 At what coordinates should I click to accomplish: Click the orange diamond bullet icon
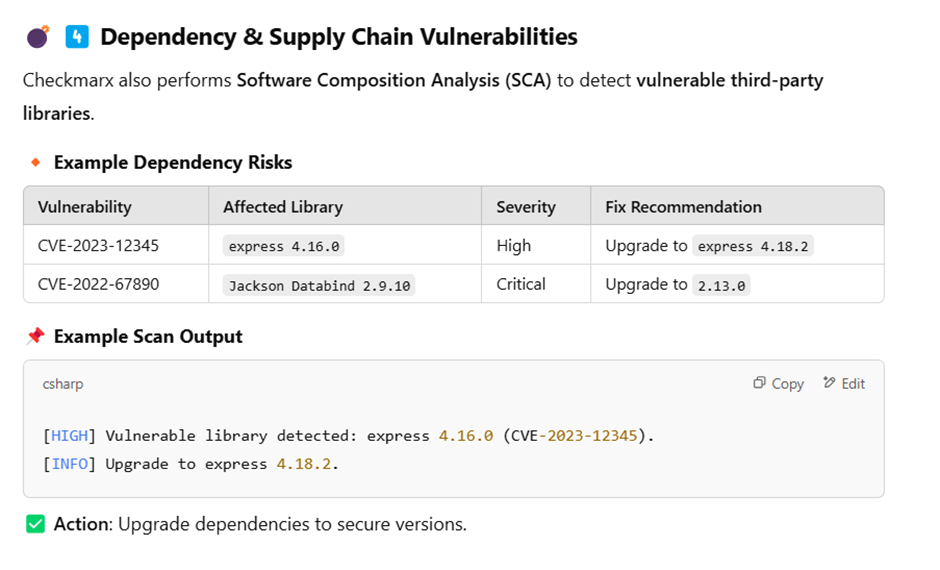(x=35, y=162)
